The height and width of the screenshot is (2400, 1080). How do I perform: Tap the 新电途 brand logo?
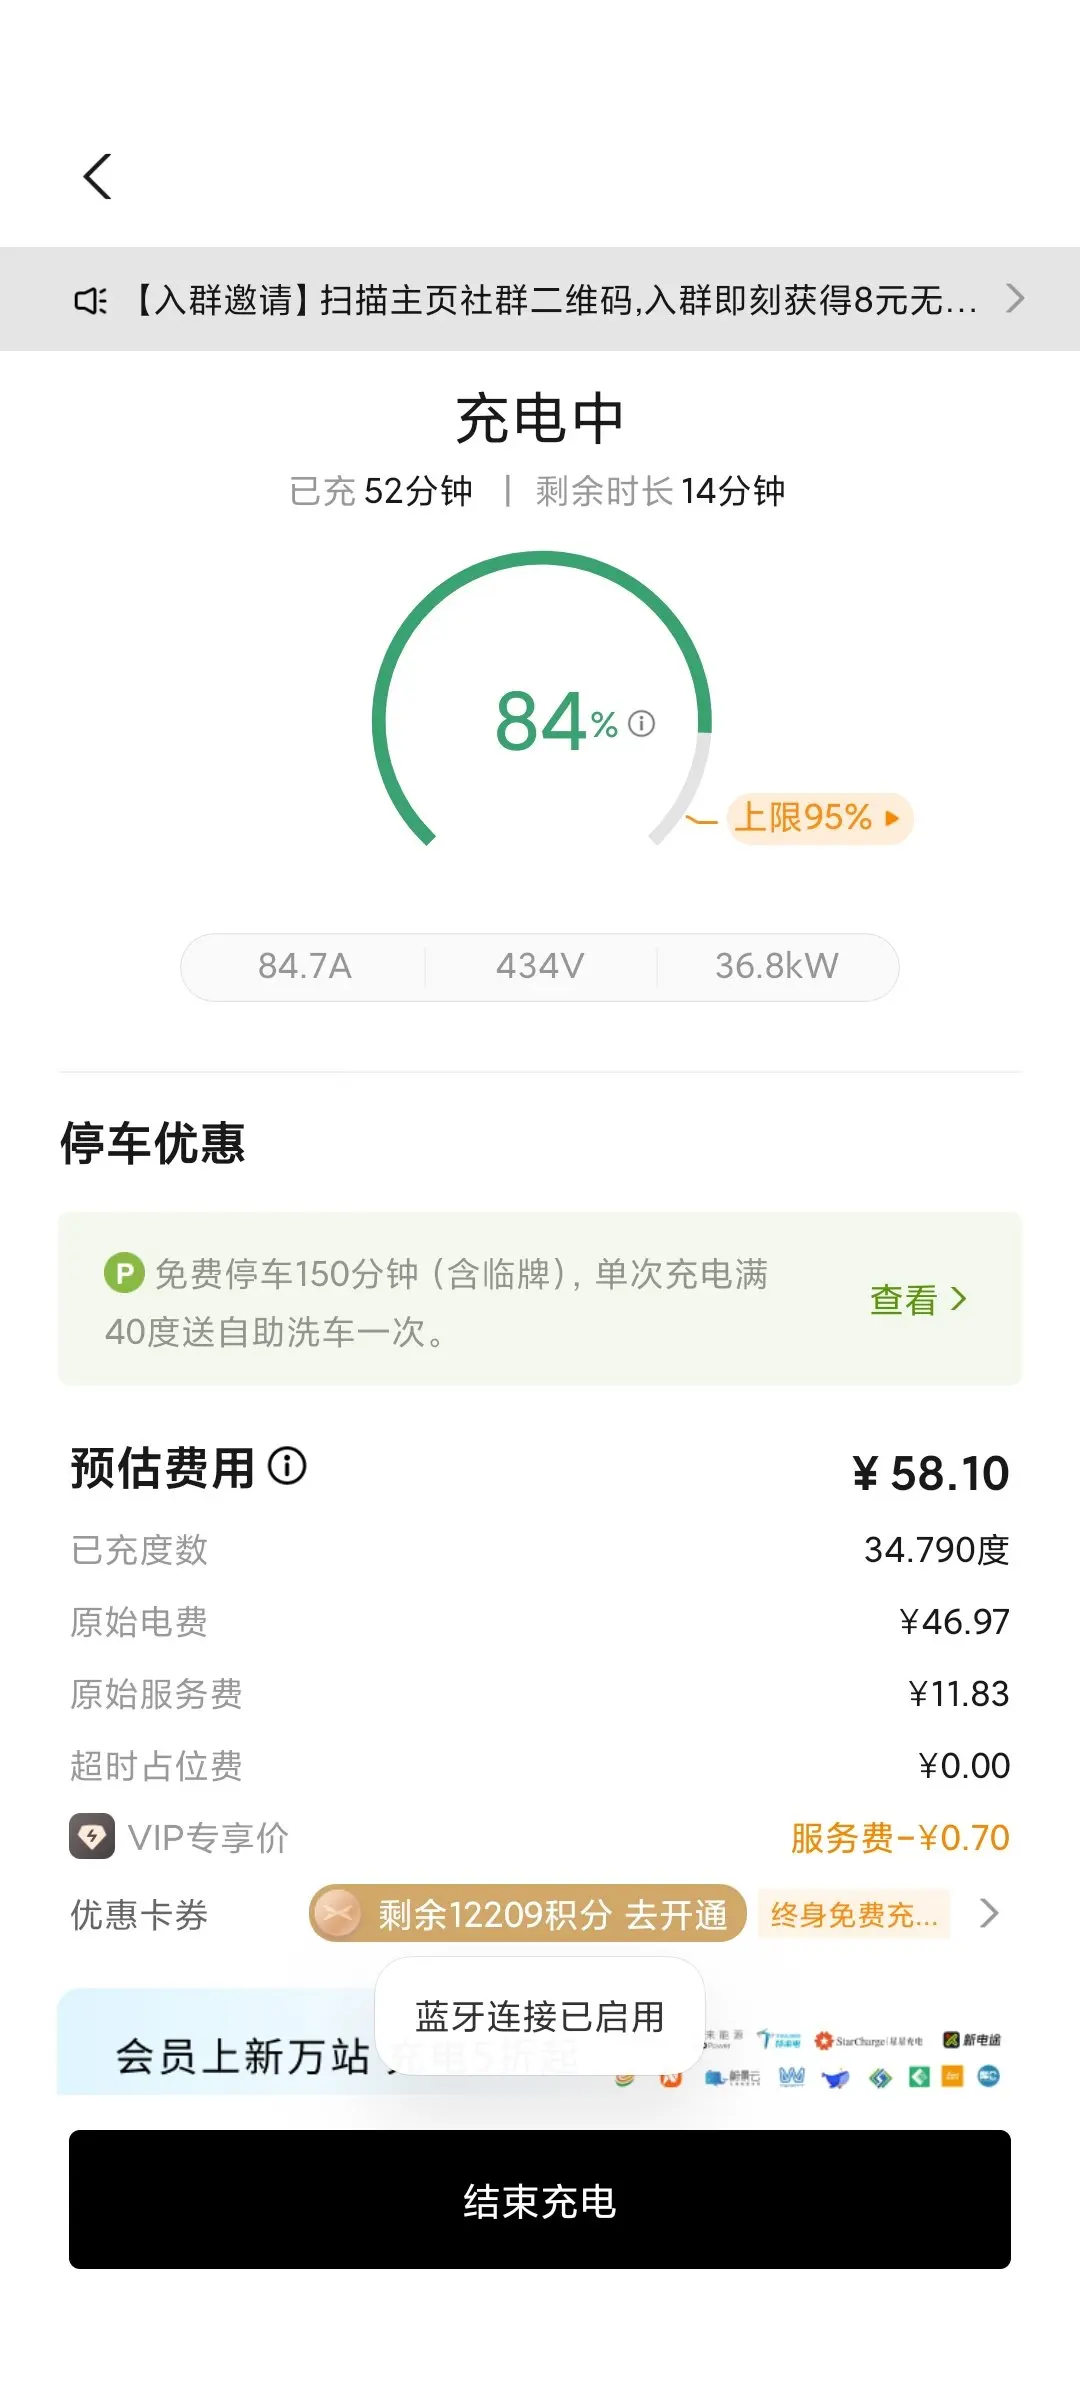pos(972,2040)
